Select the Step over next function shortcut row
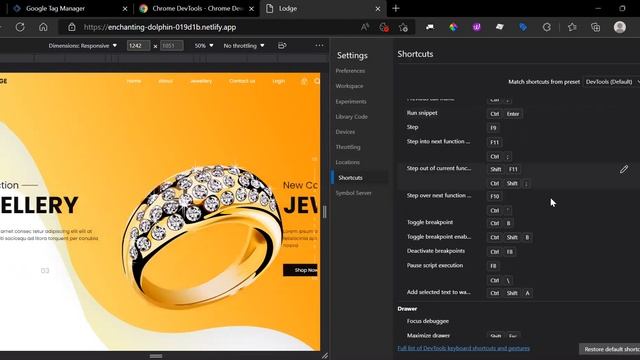Image resolution: width=640 pixels, height=360 pixels. coord(518,203)
